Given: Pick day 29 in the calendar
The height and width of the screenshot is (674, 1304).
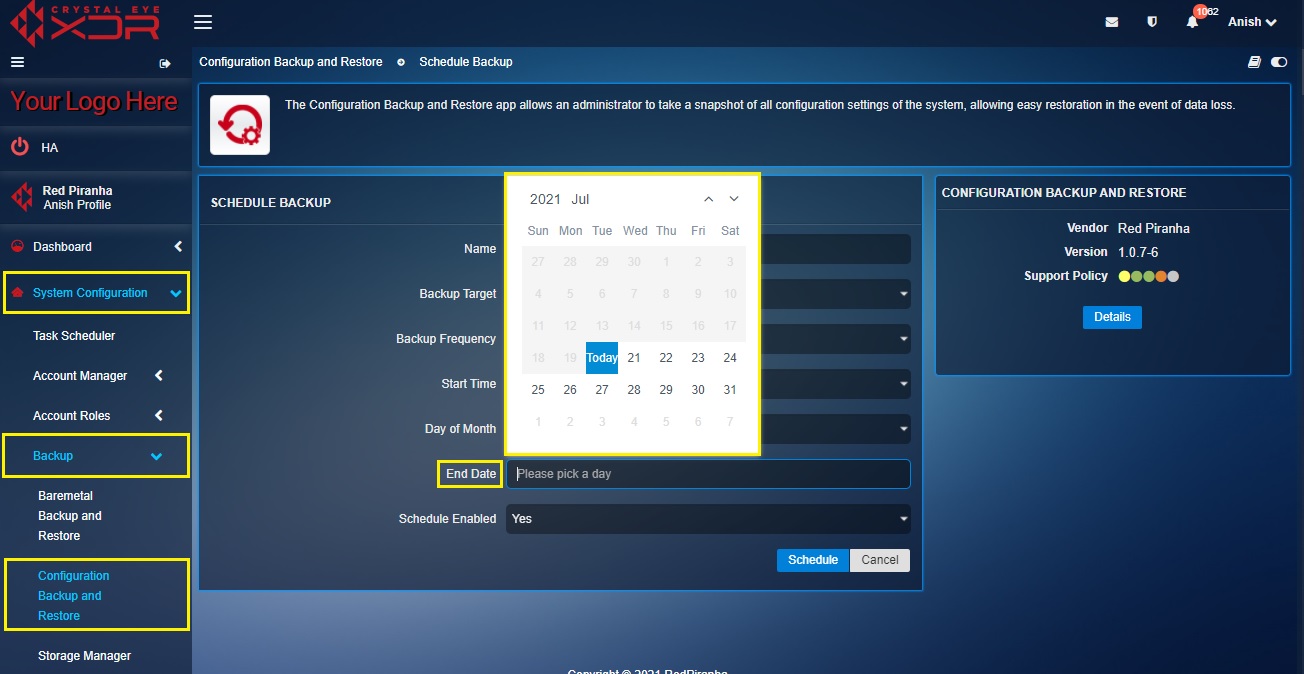Looking at the screenshot, I should coord(666,390).
